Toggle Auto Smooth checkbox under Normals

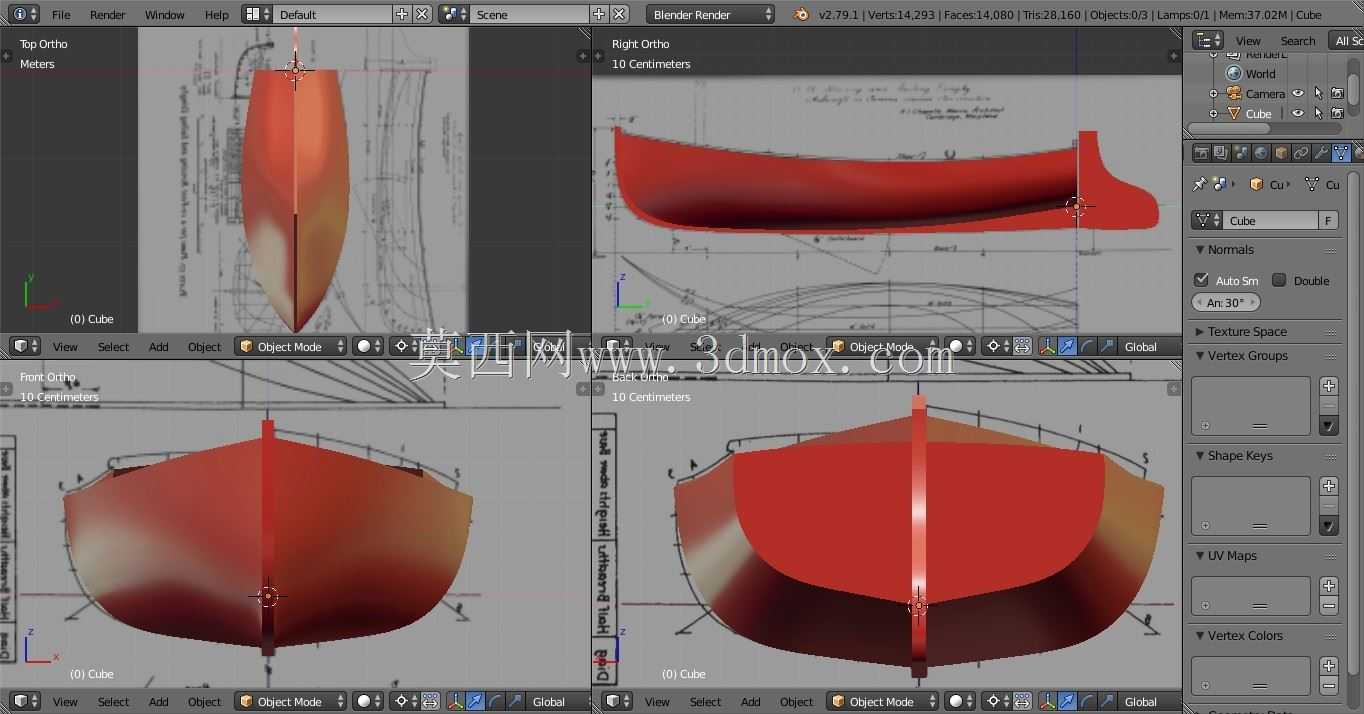click(1202, 280)
